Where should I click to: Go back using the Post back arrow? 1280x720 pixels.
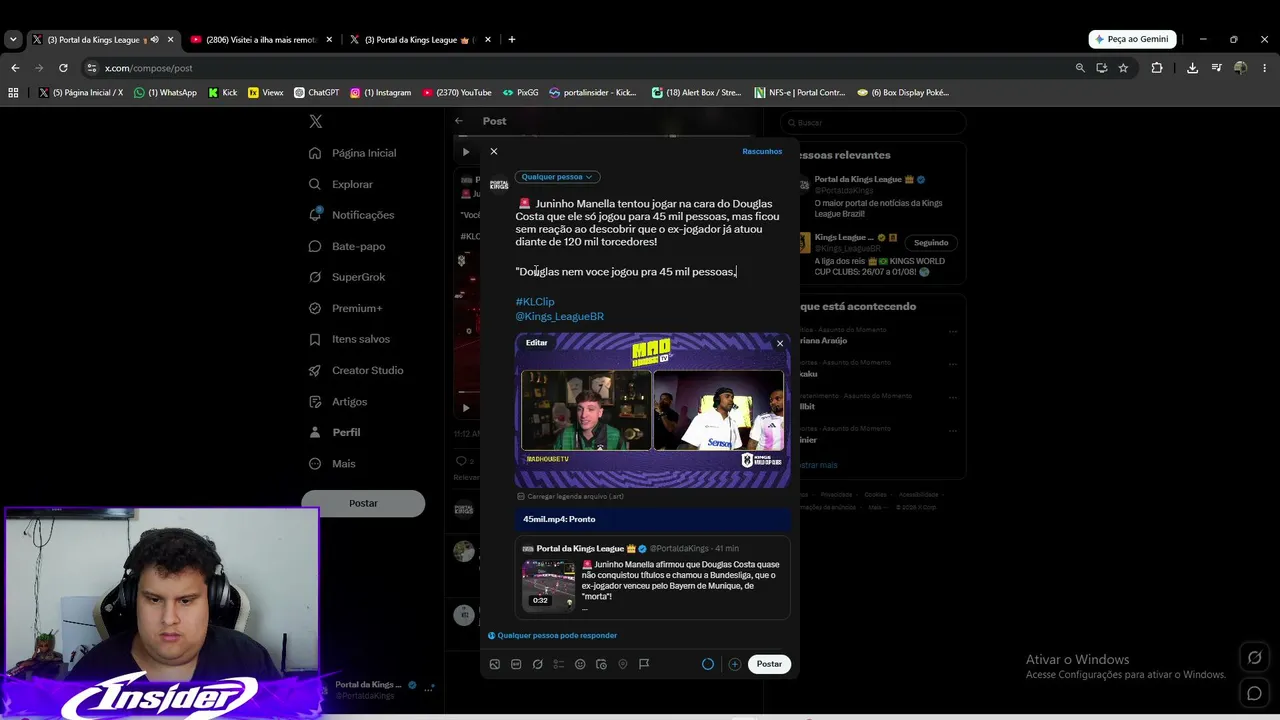click(459, 121)
